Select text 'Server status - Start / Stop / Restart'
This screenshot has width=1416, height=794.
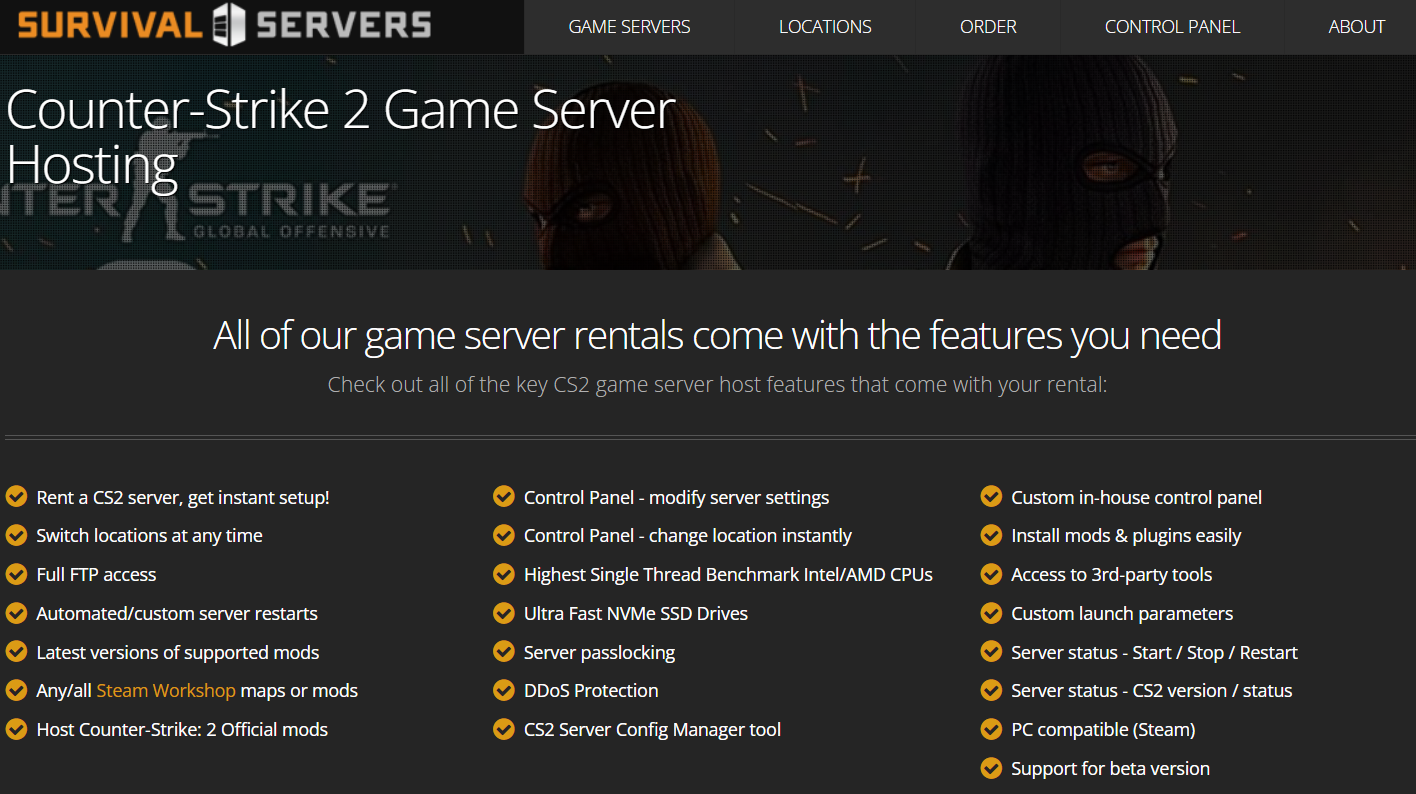(x=1154, y=653)
